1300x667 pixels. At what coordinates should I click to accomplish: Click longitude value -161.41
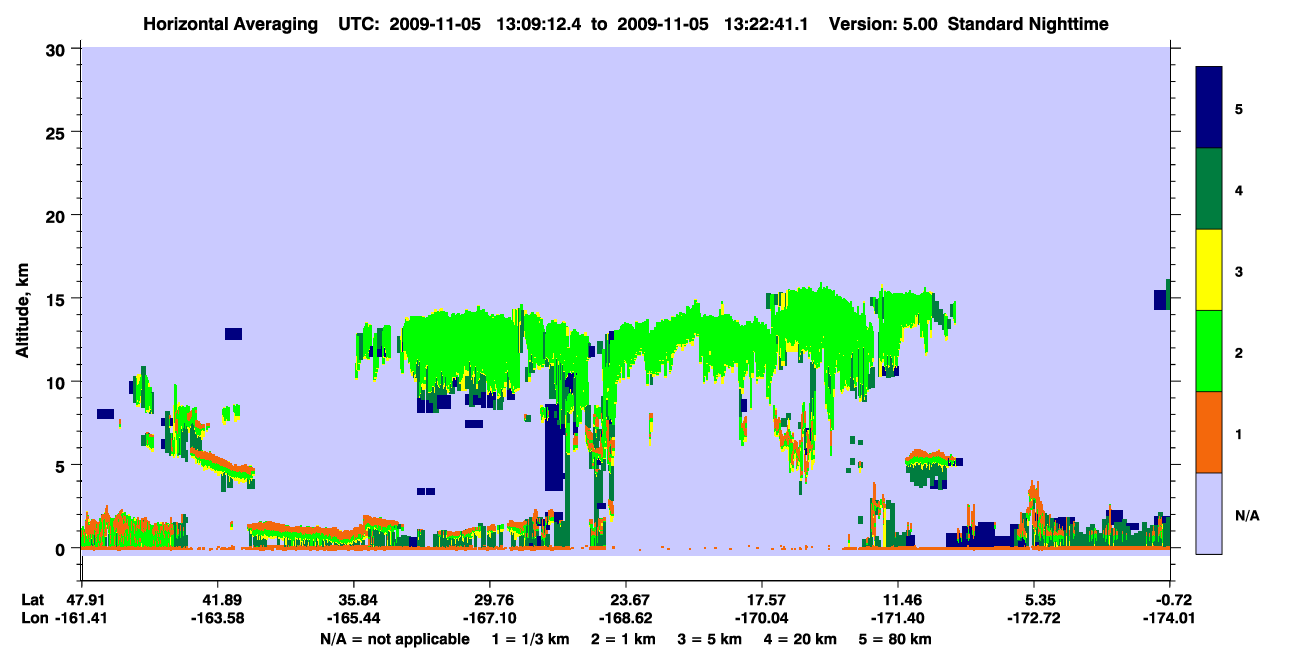click(x=82, y=618)
